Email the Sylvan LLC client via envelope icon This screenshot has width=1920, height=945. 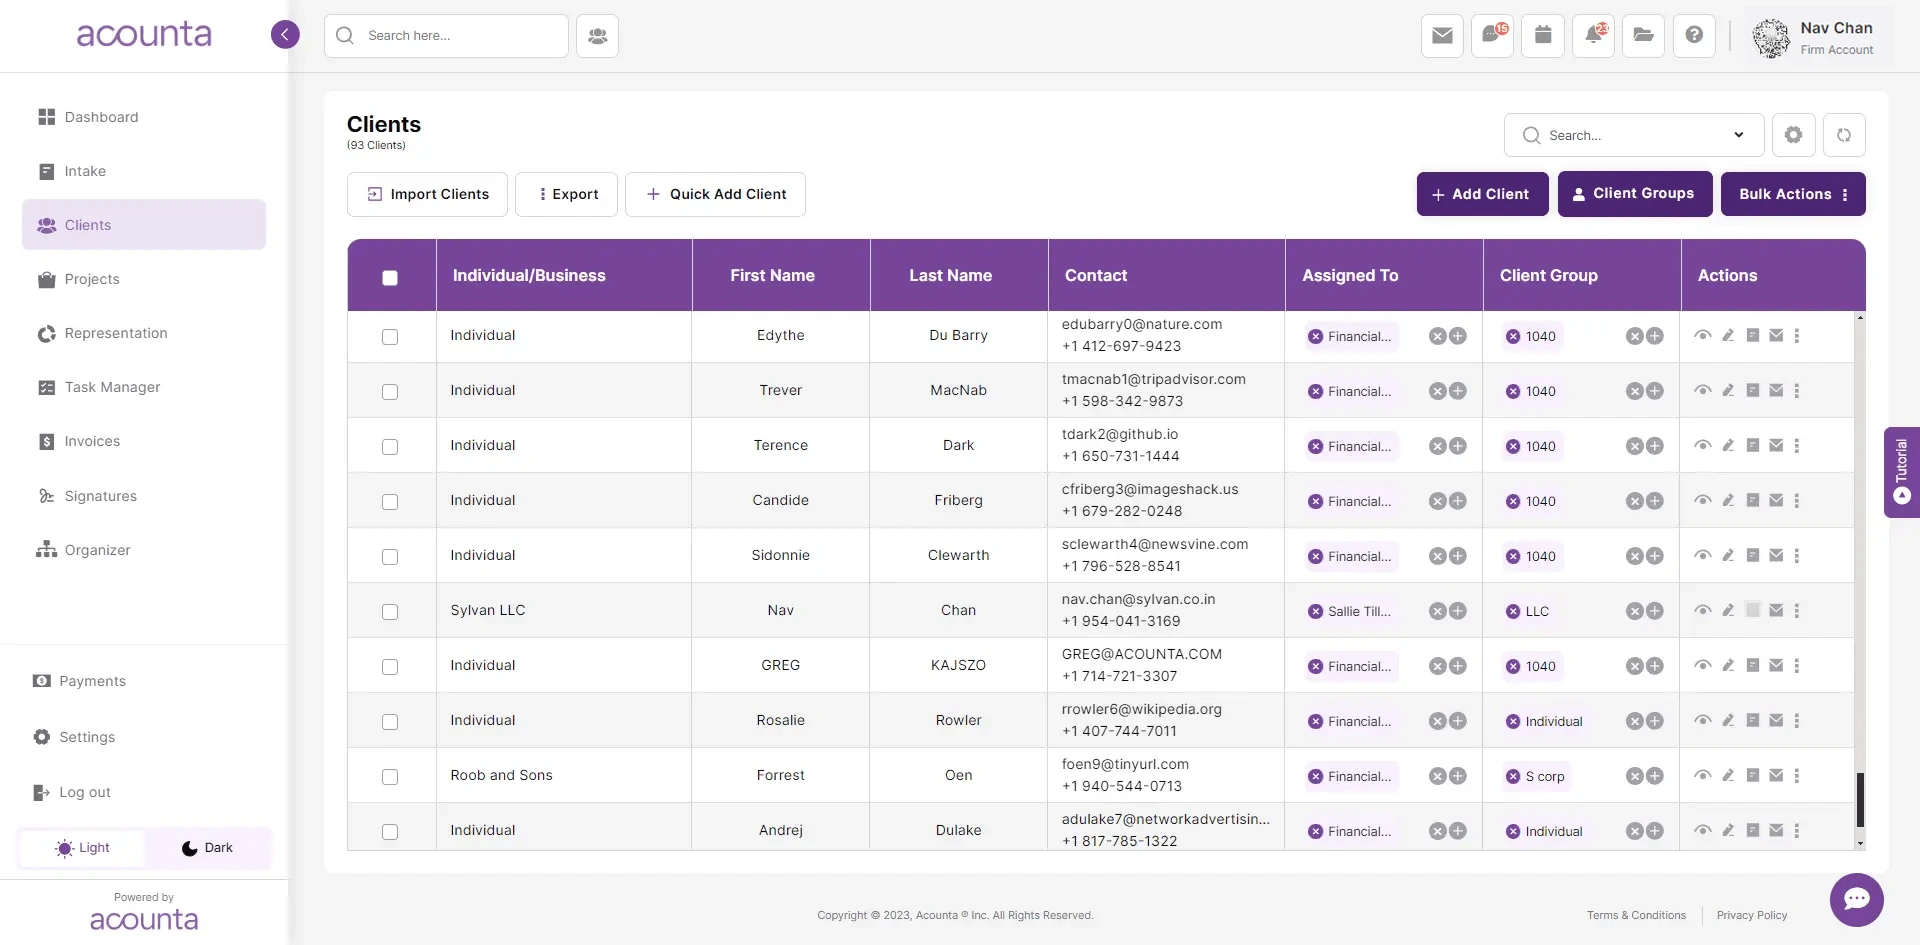coord(1777,610)
